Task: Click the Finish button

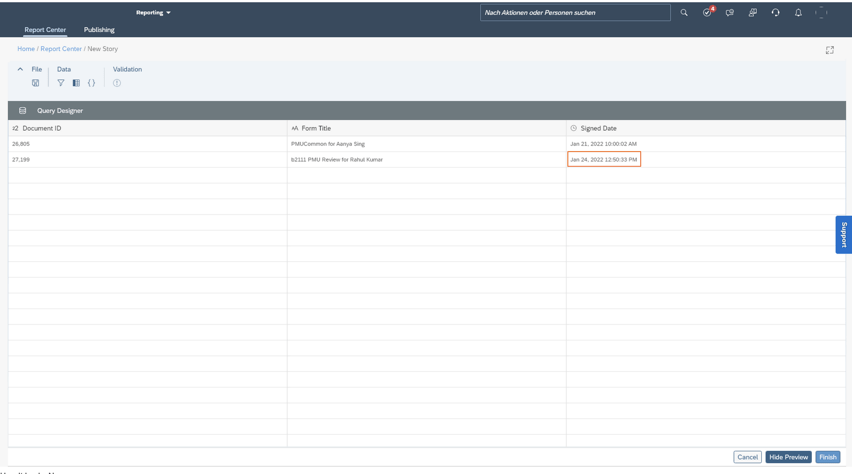Action: pyautogui.click(x=827, y=457)
